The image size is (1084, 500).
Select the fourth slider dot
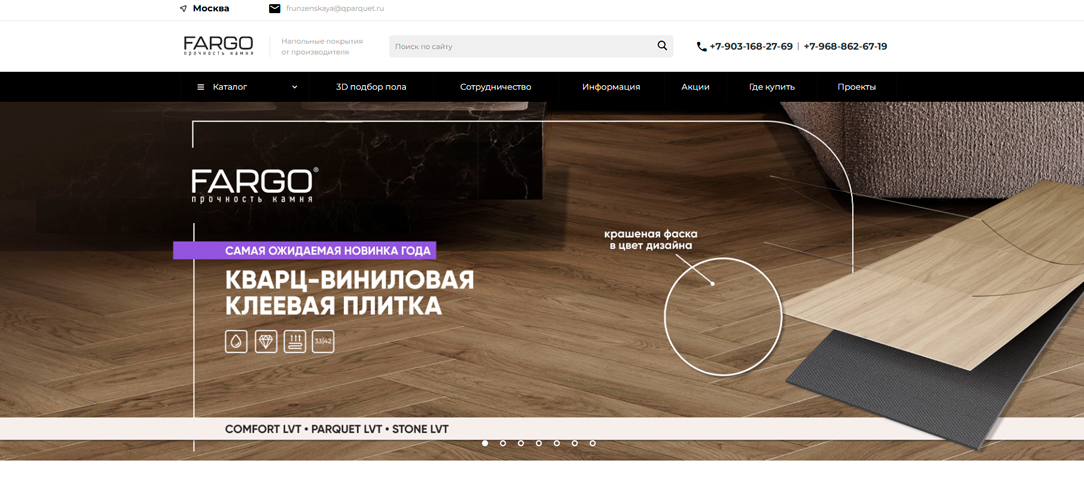pyautogui.click(x=539, y=443)
